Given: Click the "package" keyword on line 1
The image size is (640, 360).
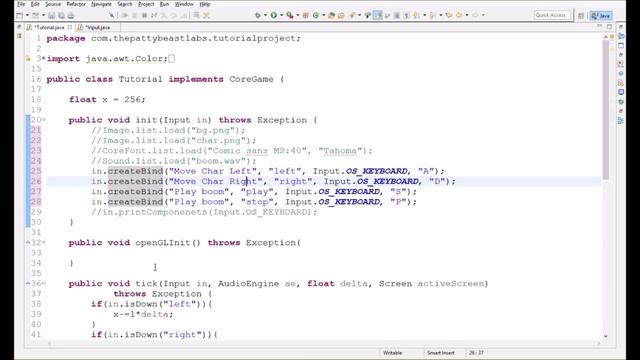Looking at the screenshot, I should (x=66, y=38).
